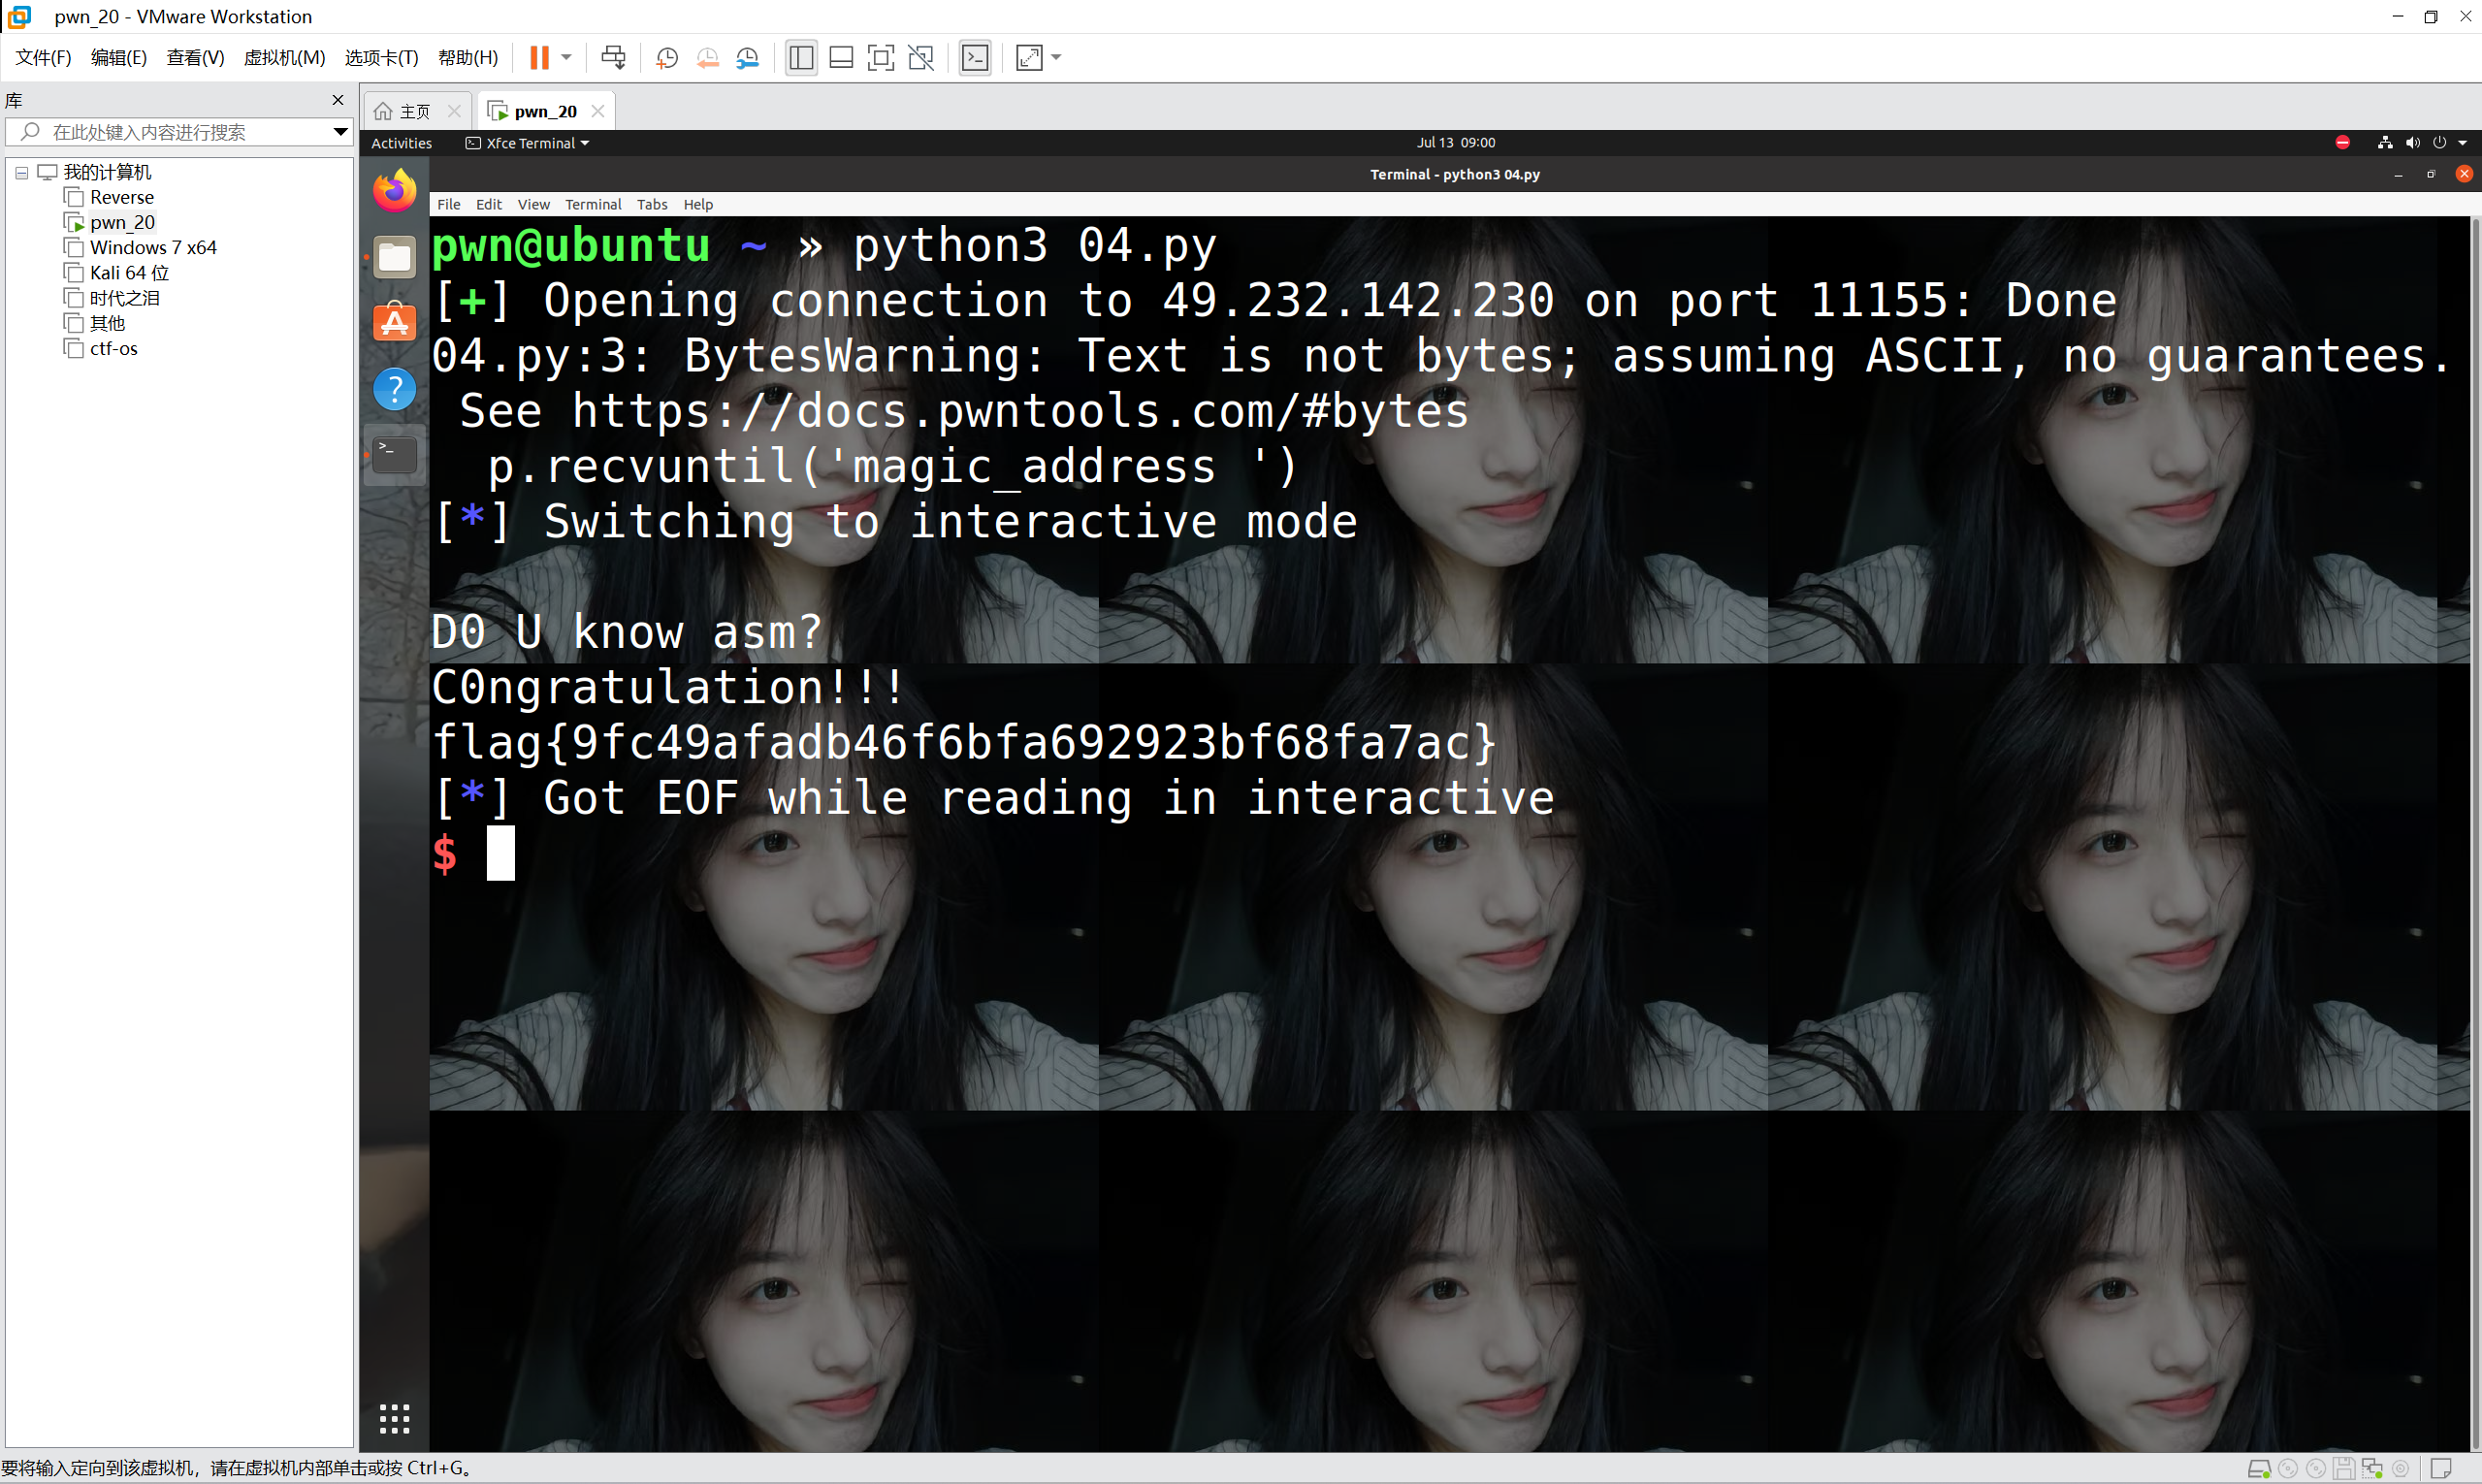Close the pwn_20 tab

[x=598, y=111]
